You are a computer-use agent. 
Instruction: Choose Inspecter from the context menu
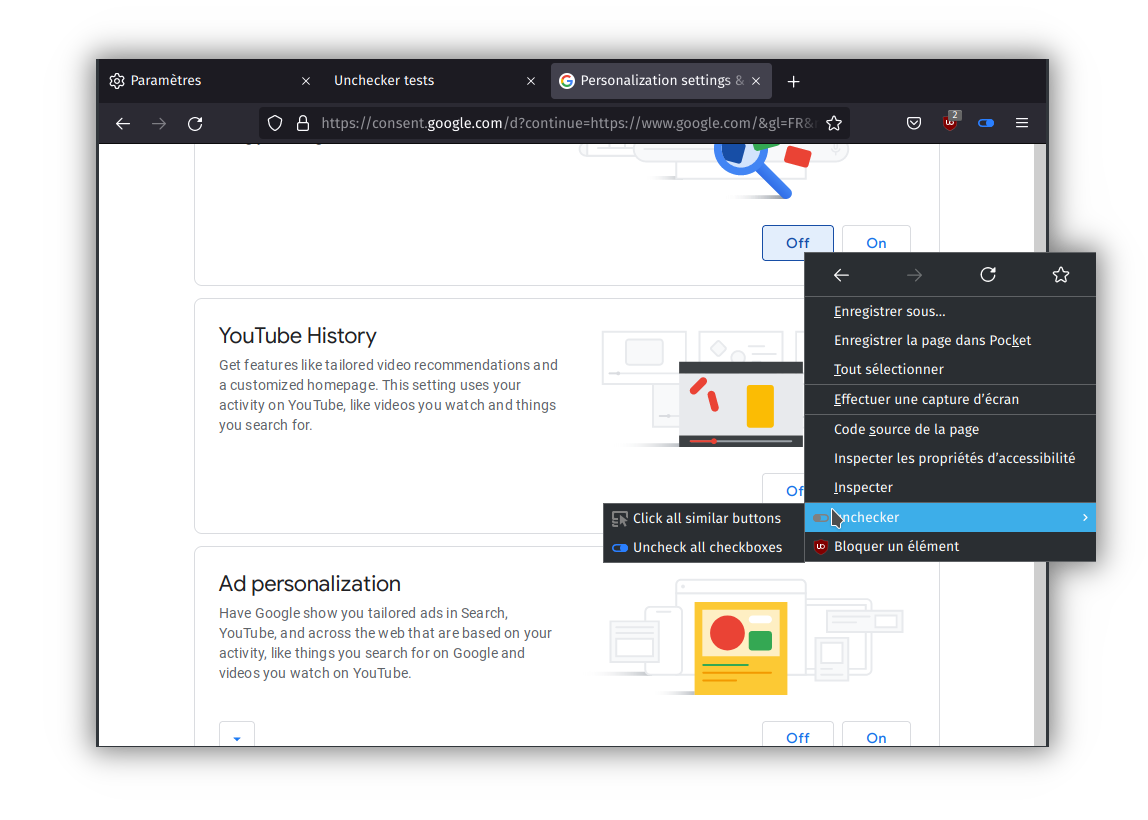pos(950,488)
